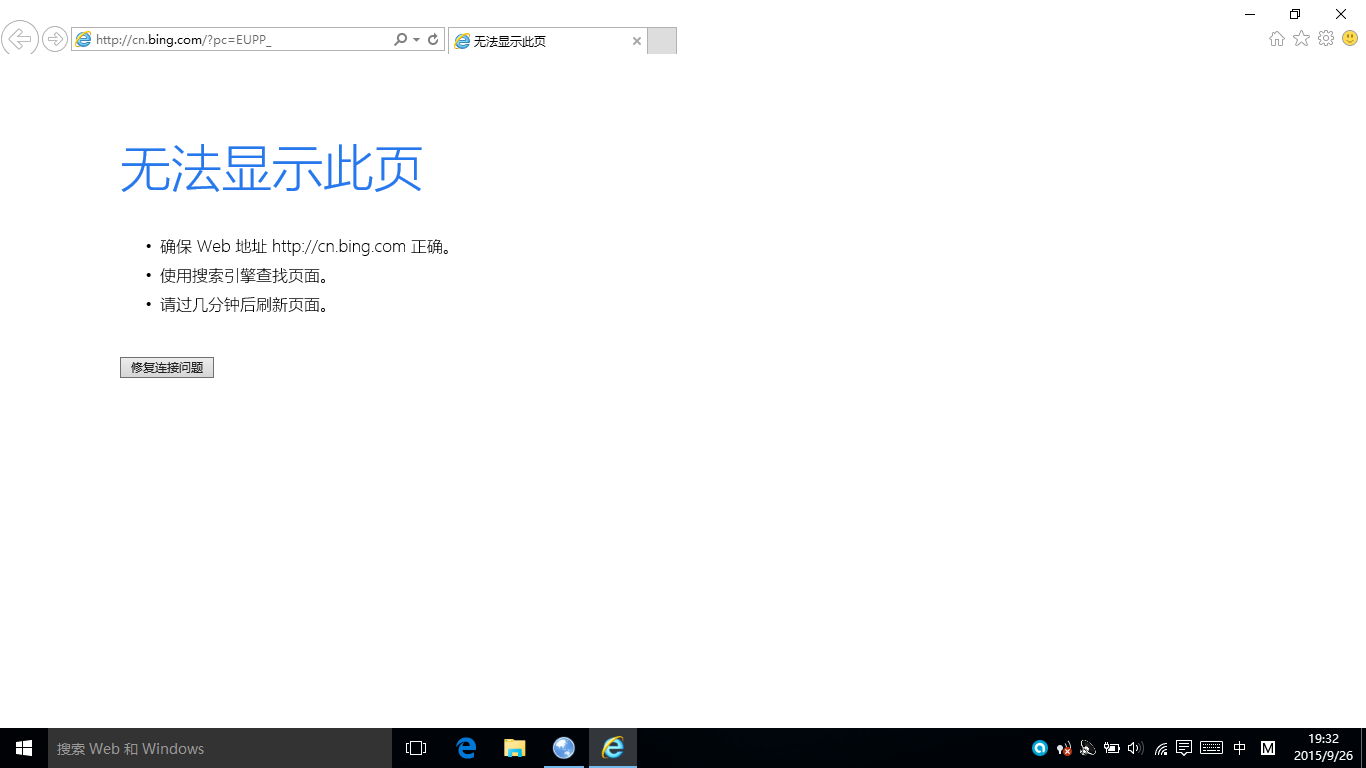Image resolution: width=1366 pixels, height=768 pixels.
Task: Click into the URL address field
Action: click(x=240, y=40)
